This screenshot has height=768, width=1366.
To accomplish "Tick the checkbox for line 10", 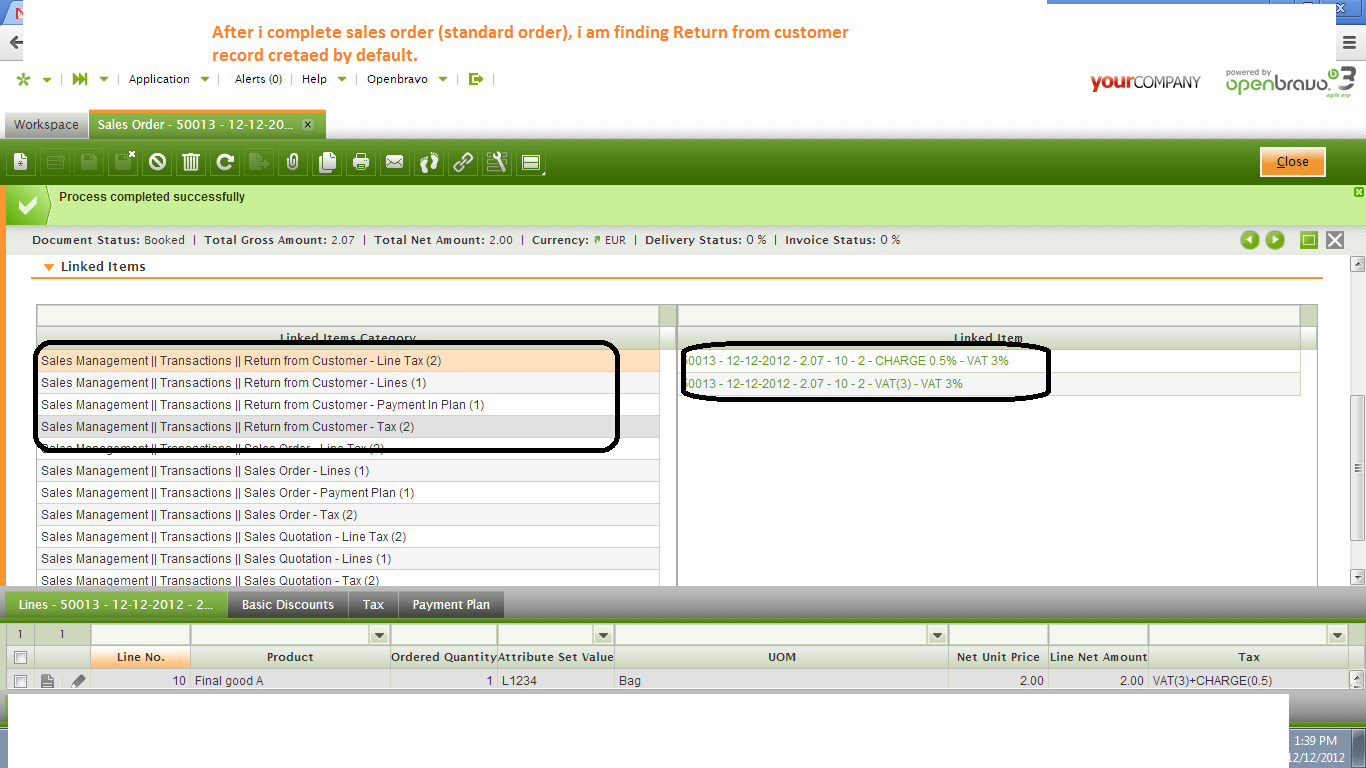I will tap(20, 681).
